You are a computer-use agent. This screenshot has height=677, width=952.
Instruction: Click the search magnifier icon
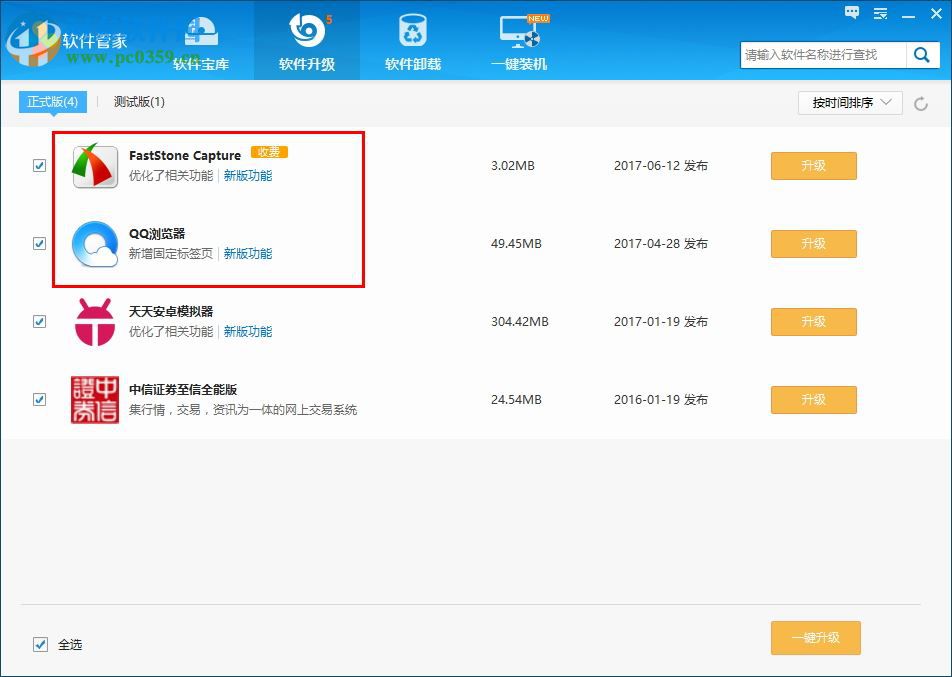[x=922, y=55]
